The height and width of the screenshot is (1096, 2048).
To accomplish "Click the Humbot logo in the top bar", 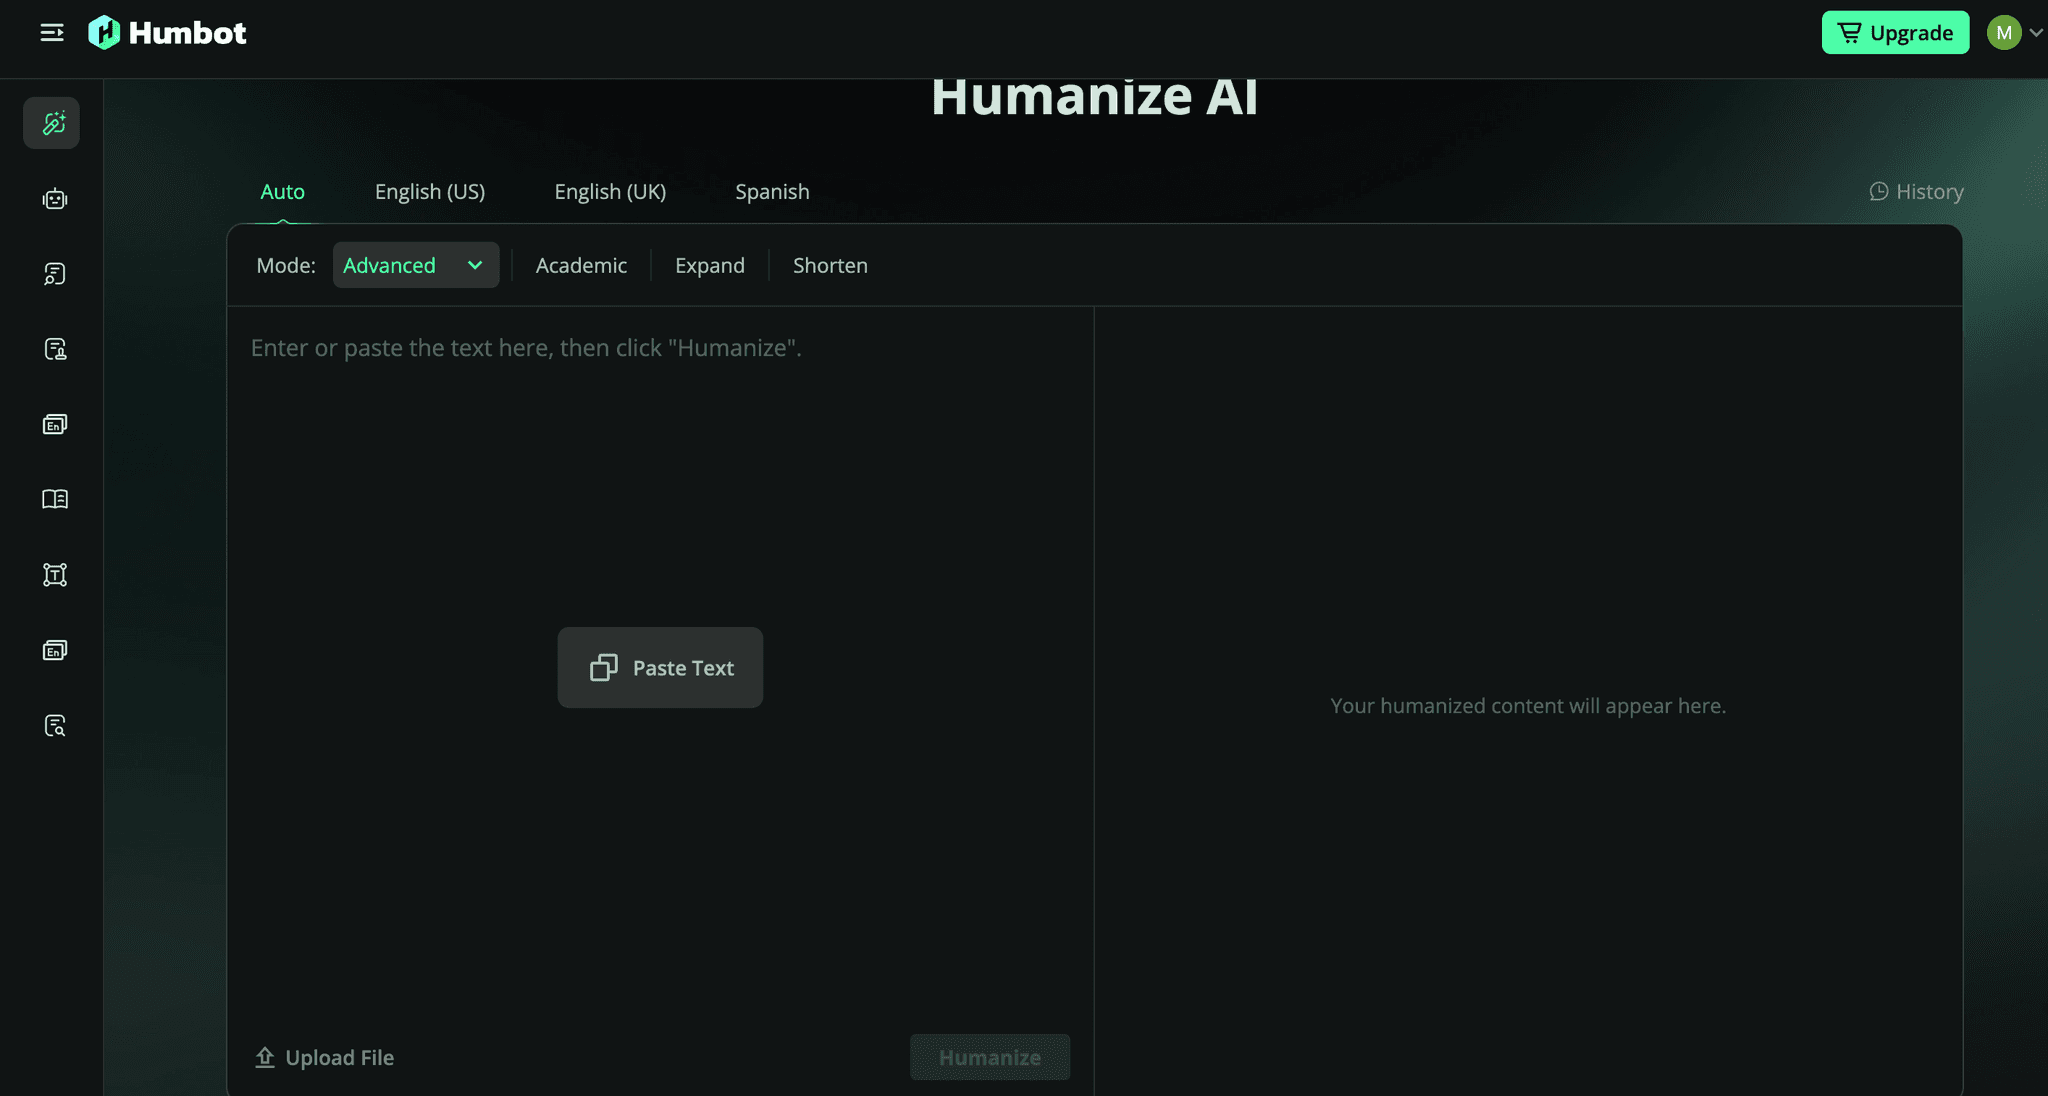I will point(167,32).
